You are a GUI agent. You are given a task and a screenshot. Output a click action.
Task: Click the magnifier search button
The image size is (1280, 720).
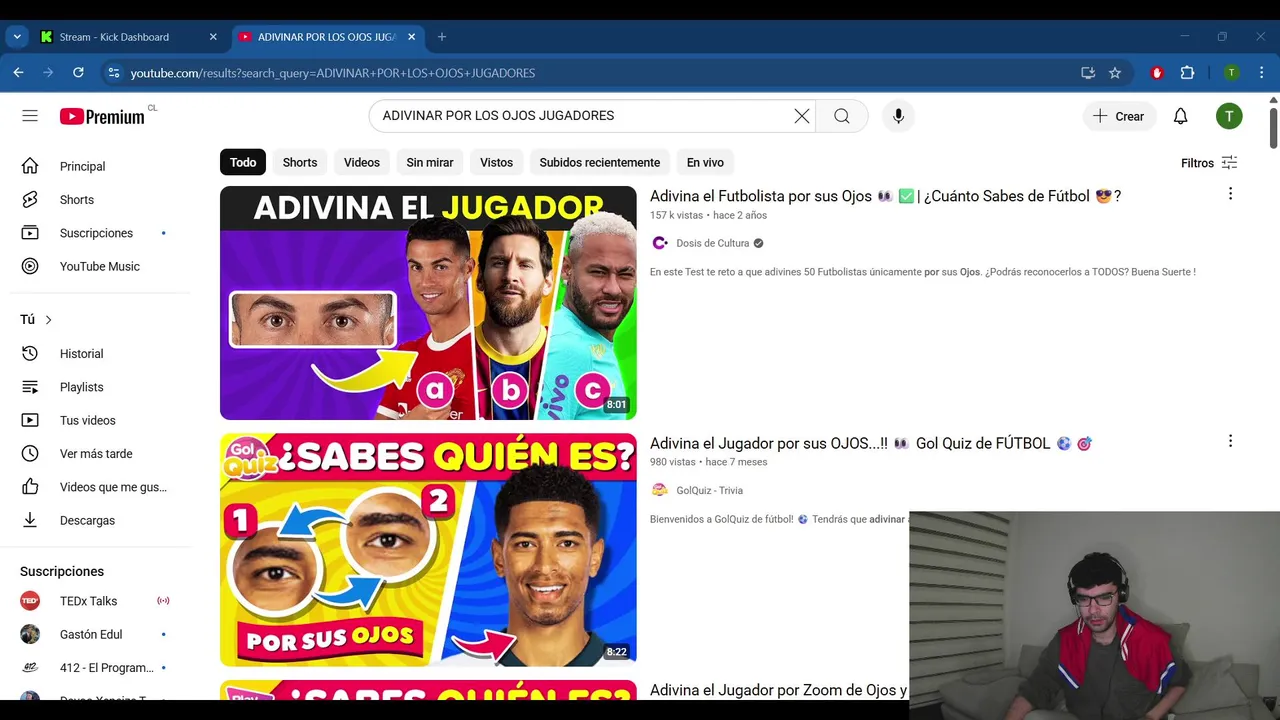[842, 116]
